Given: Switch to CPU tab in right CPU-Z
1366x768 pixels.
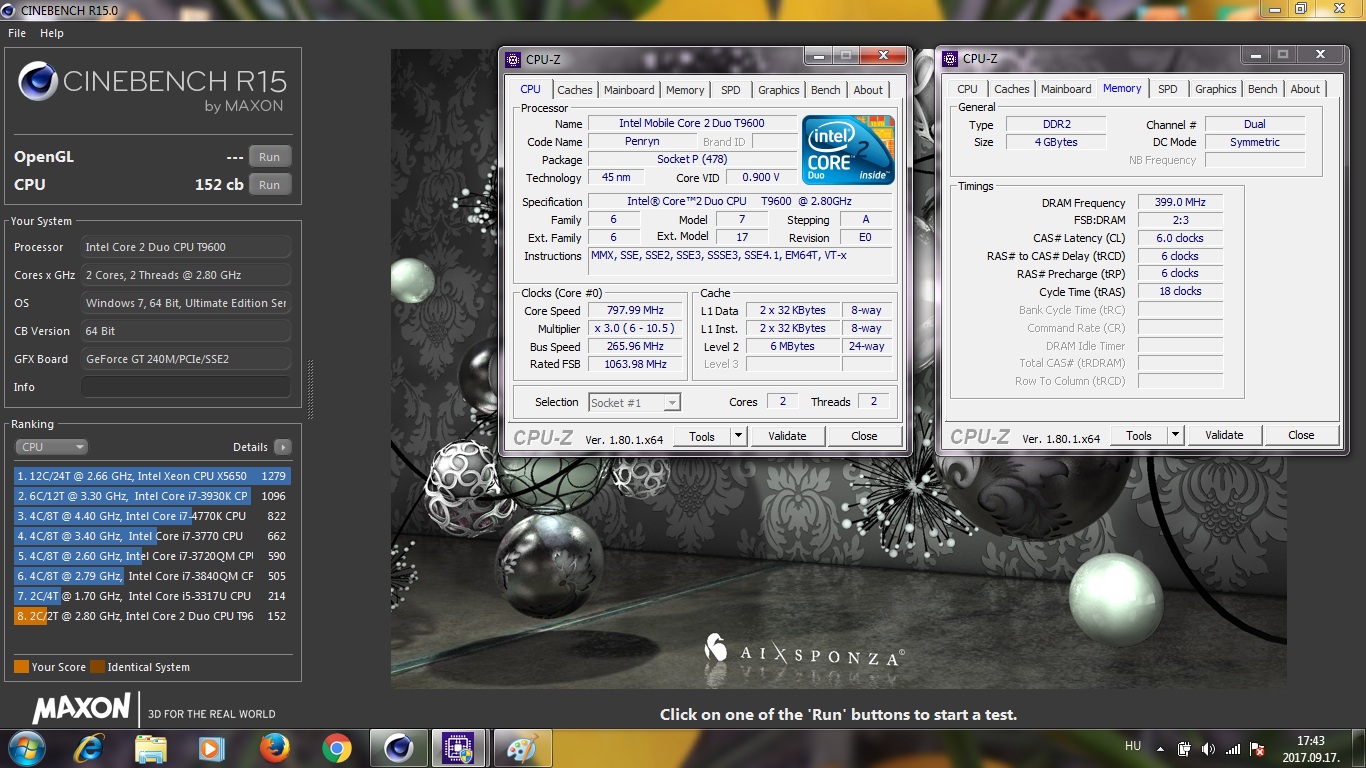Looking at the screenshot, I should [x=967, y=89].
